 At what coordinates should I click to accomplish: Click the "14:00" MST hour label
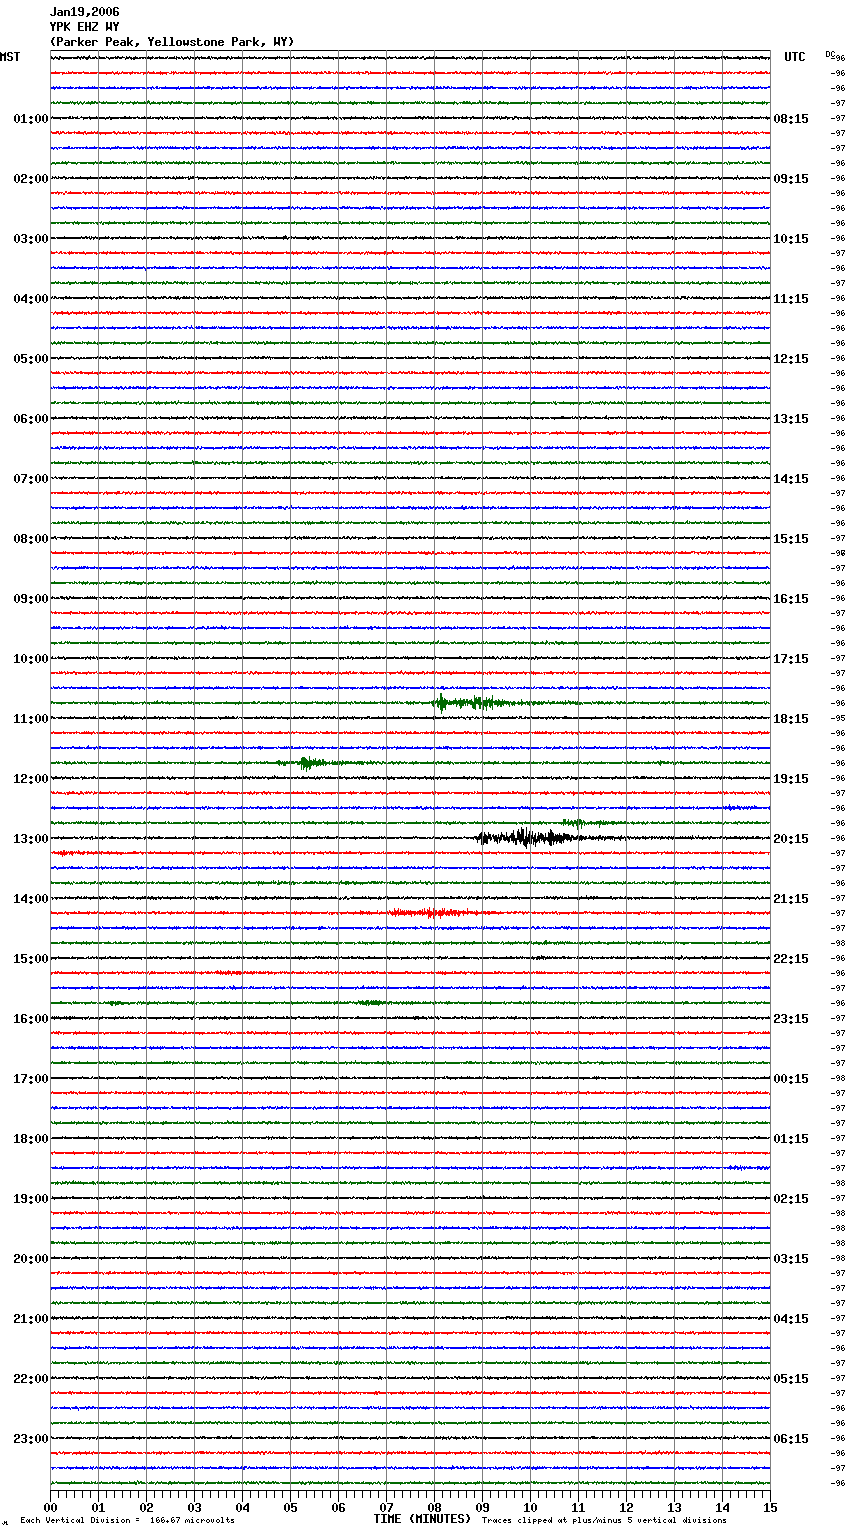click(x=30, y=899)
